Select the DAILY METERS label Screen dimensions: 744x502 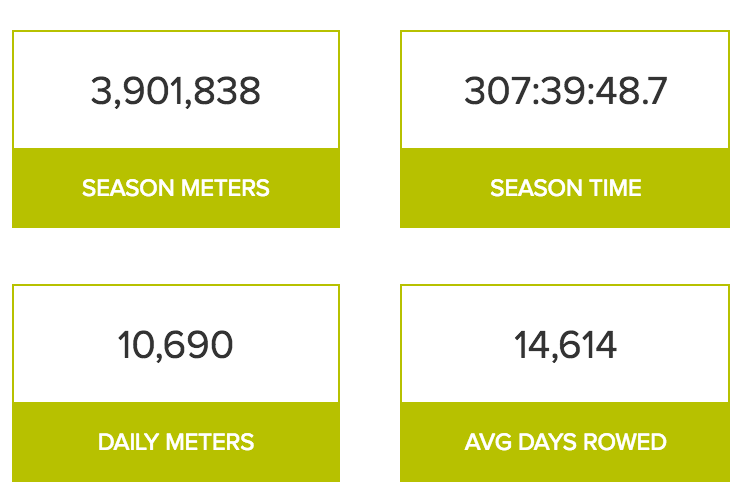click(x=176, y=442)
